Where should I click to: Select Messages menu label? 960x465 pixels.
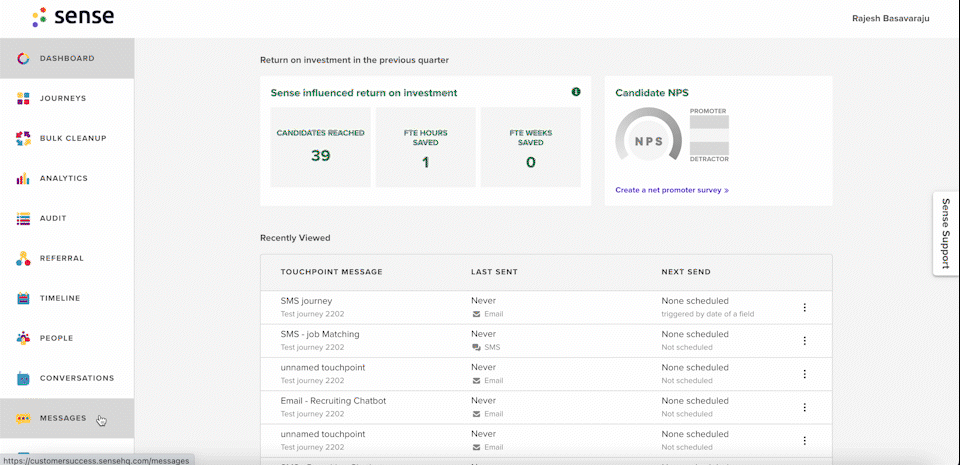click(x=63, y=418)
